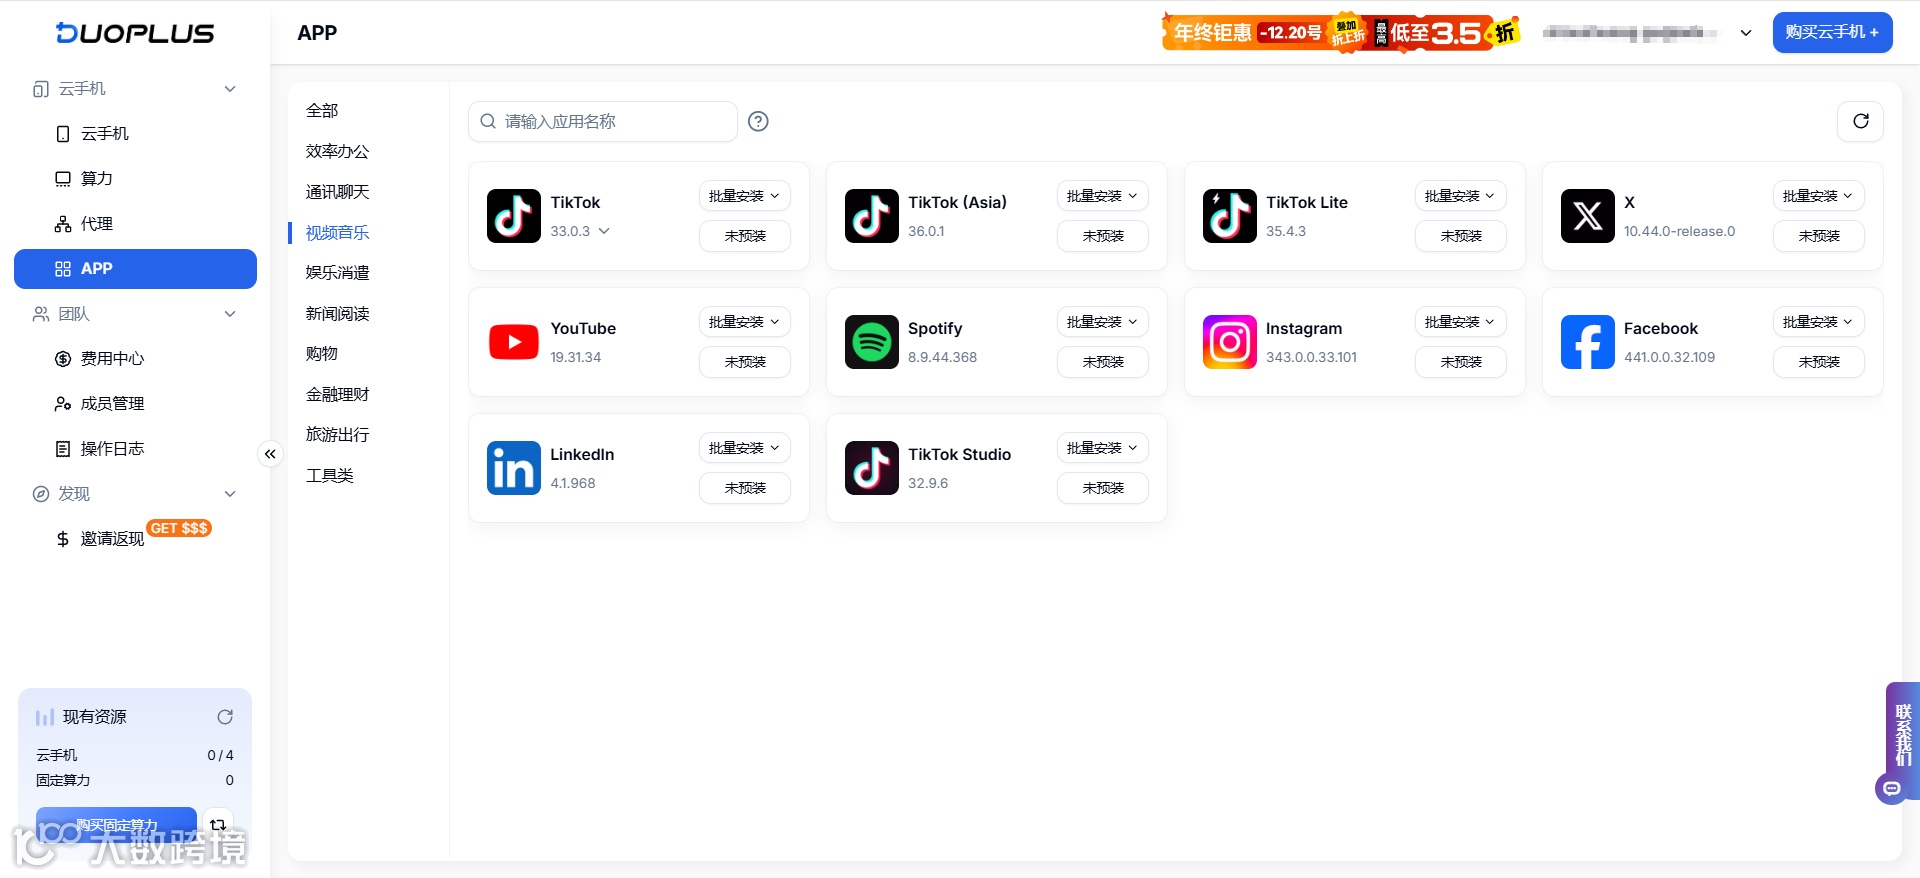The image size is (1920, 878).
Task: Click 未预装 button for TikTok
Action: (x=744, y=236)
